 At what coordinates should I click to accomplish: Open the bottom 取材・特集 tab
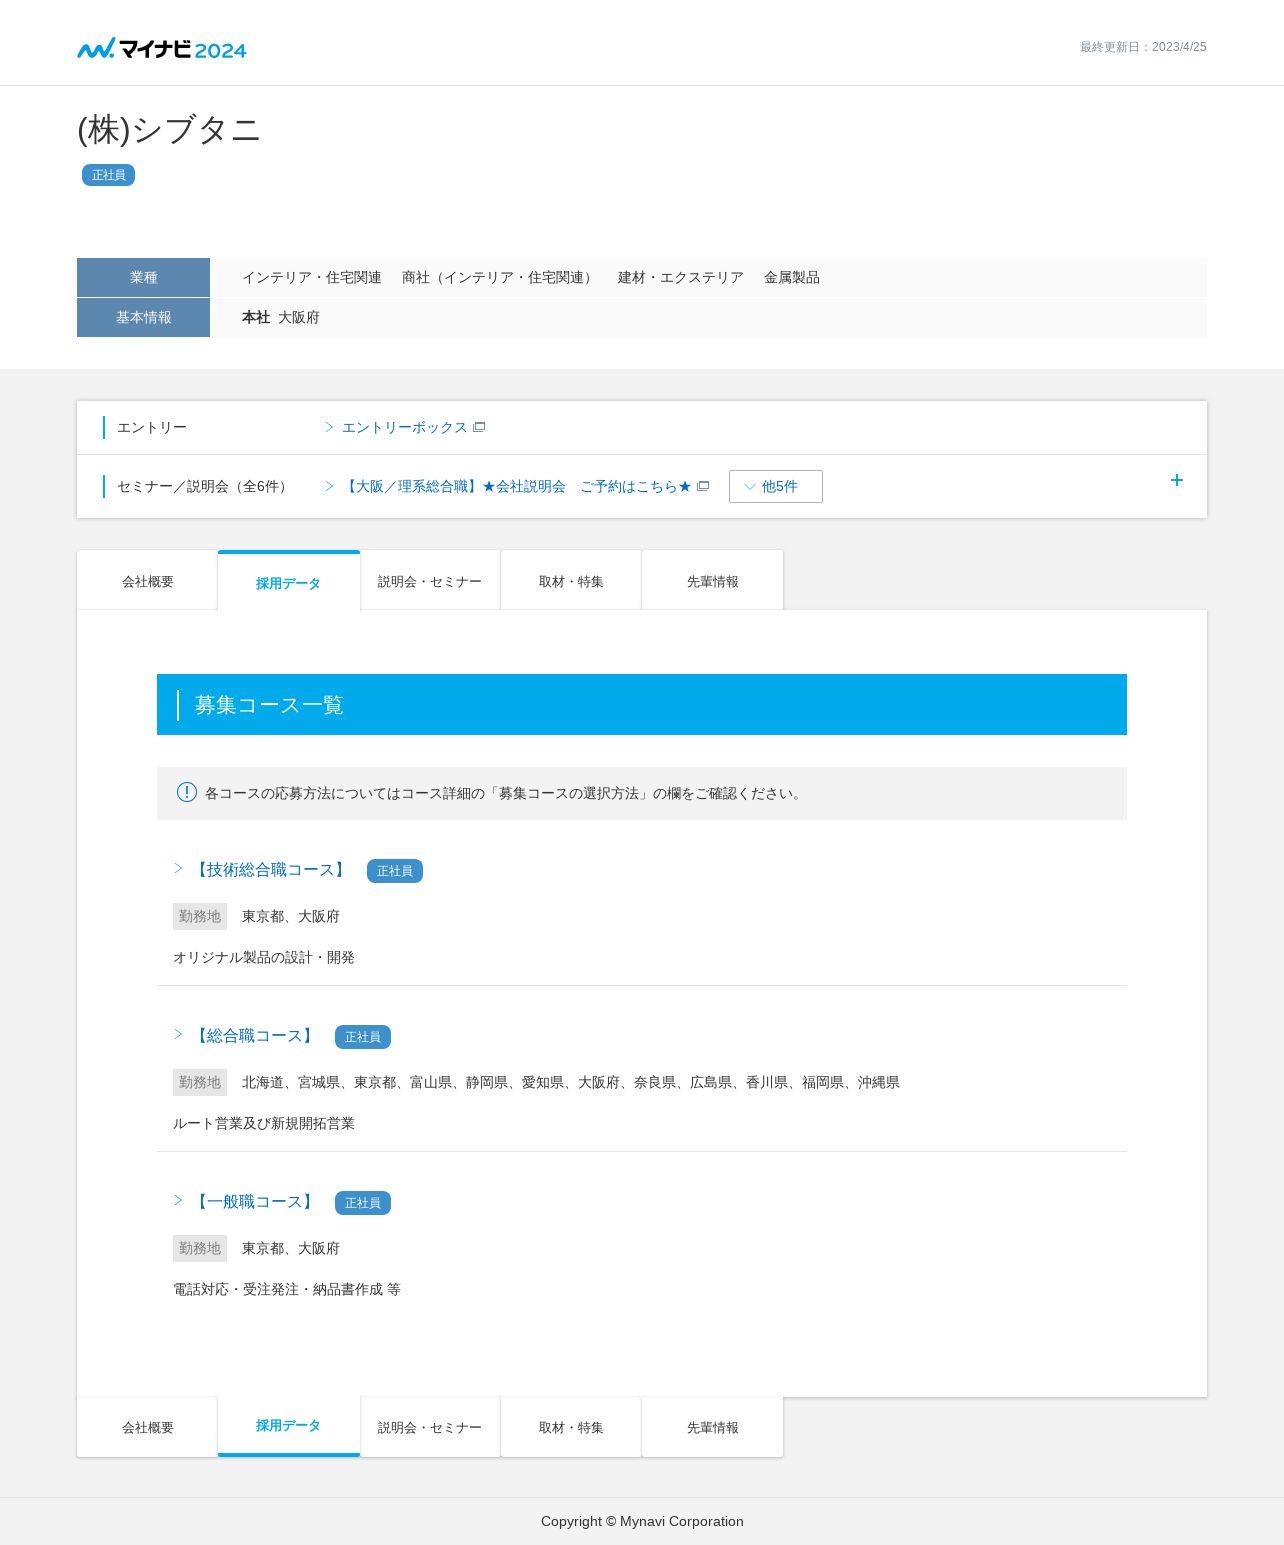coord(571,1427)
